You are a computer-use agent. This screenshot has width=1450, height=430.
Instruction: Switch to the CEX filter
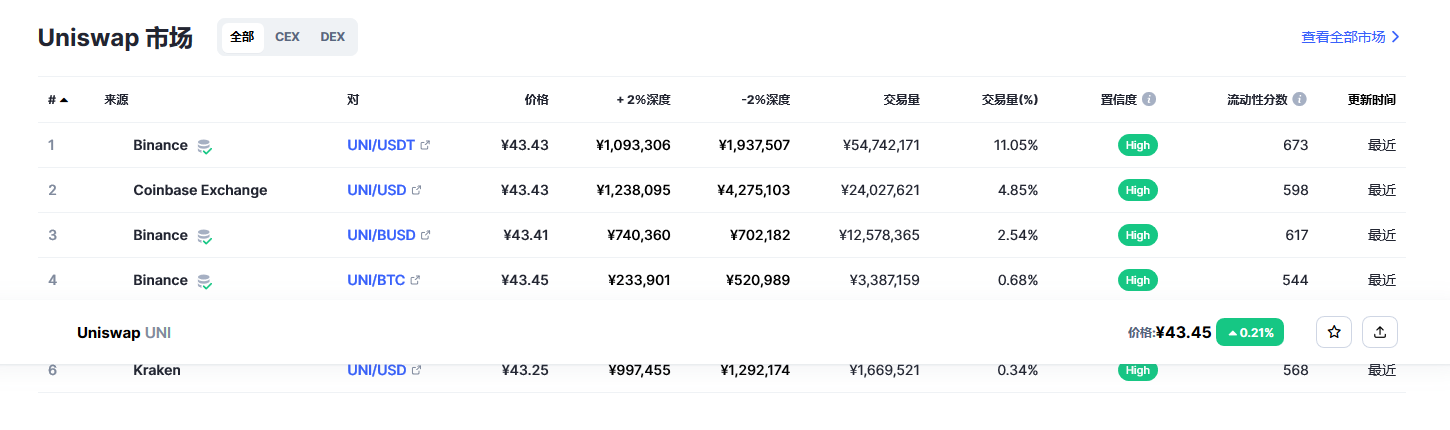[x=287, y=37]
